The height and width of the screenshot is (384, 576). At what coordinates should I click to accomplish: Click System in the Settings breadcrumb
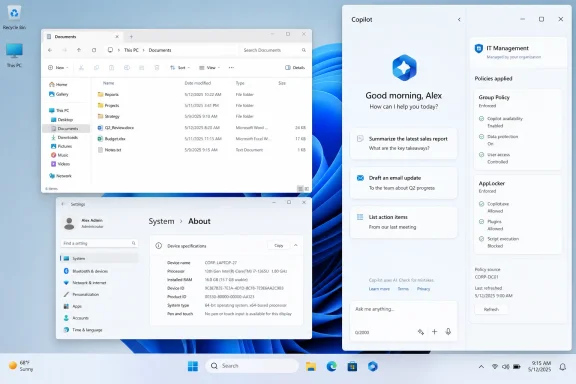coord(161,221)
